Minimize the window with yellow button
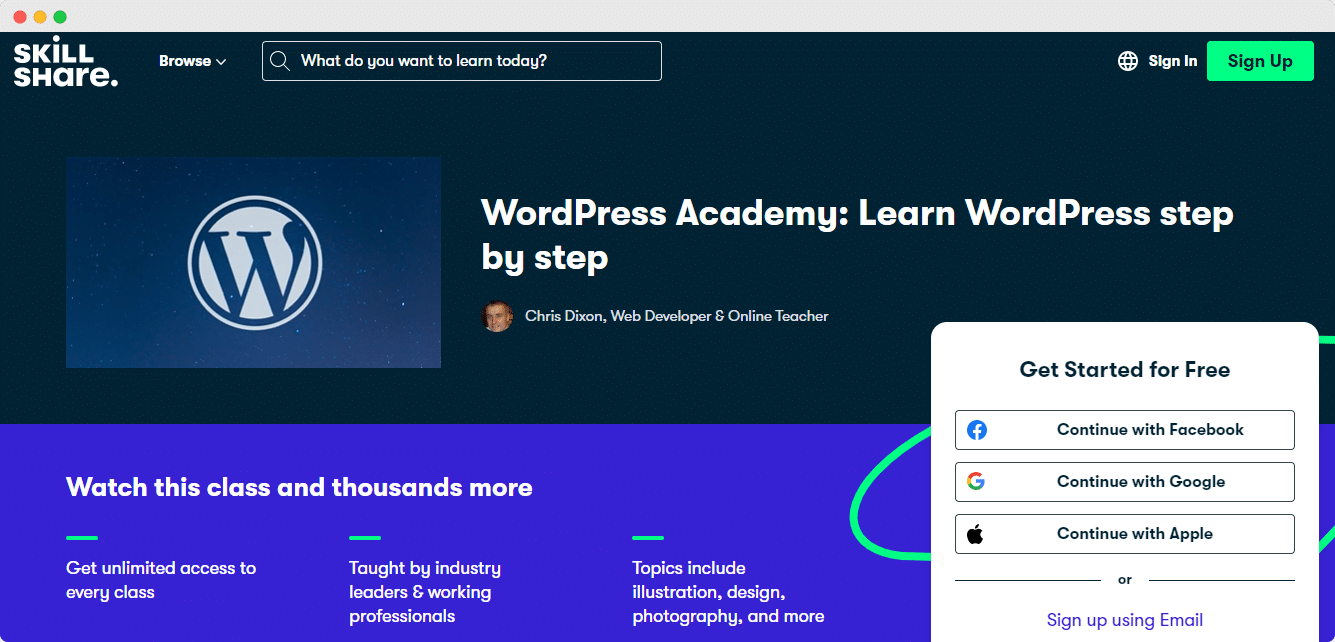Viewport: 1335px width, 642px height. [40, 17]
